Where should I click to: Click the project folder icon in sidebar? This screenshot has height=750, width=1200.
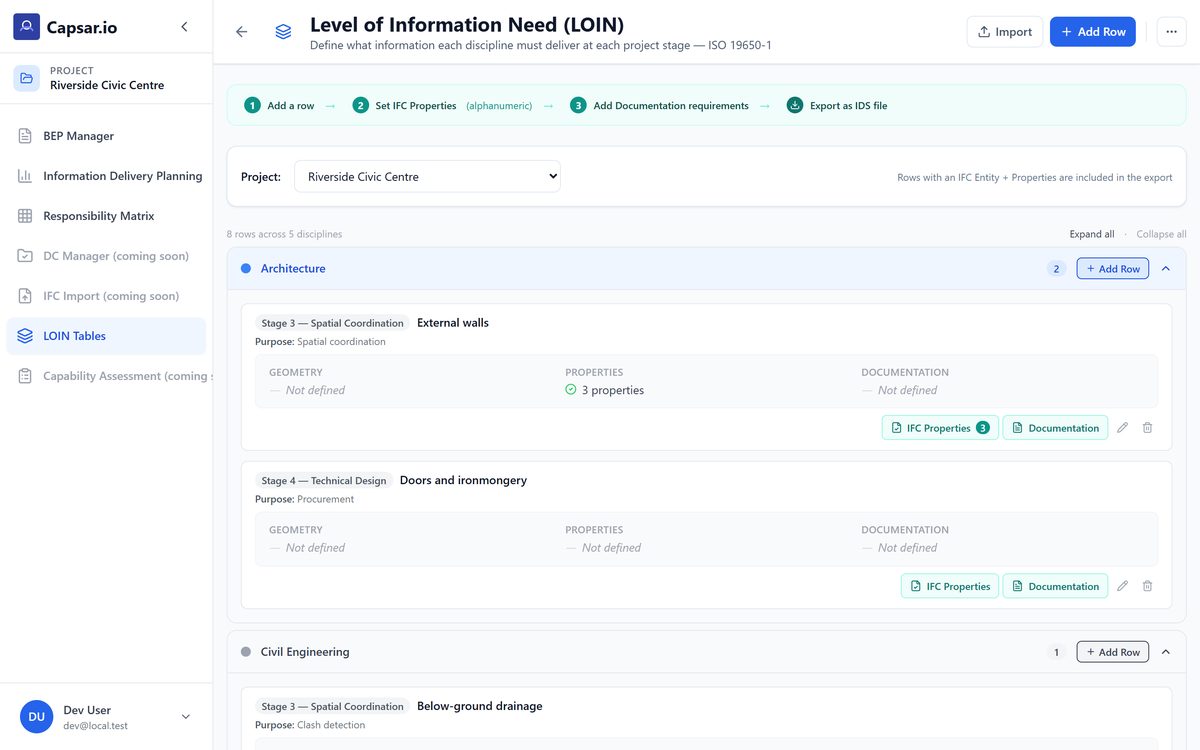click(x=27, y=78)
